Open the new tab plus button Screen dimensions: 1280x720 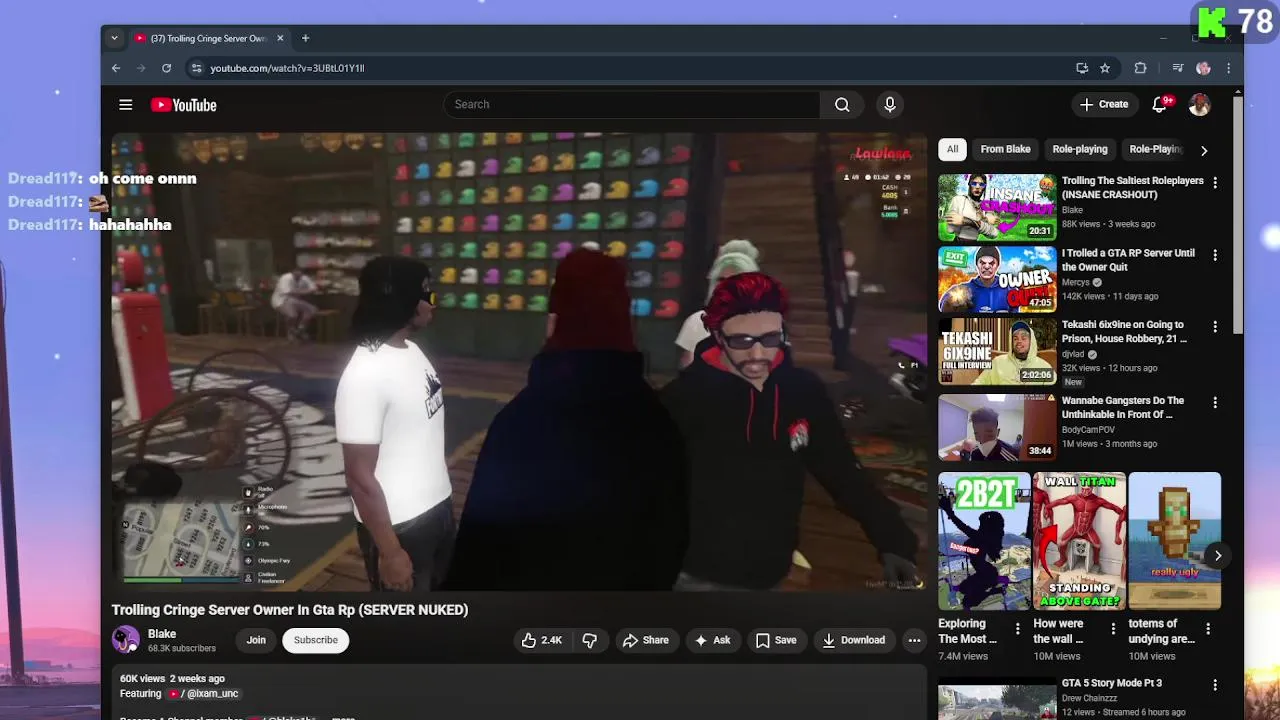pos(305,38)
